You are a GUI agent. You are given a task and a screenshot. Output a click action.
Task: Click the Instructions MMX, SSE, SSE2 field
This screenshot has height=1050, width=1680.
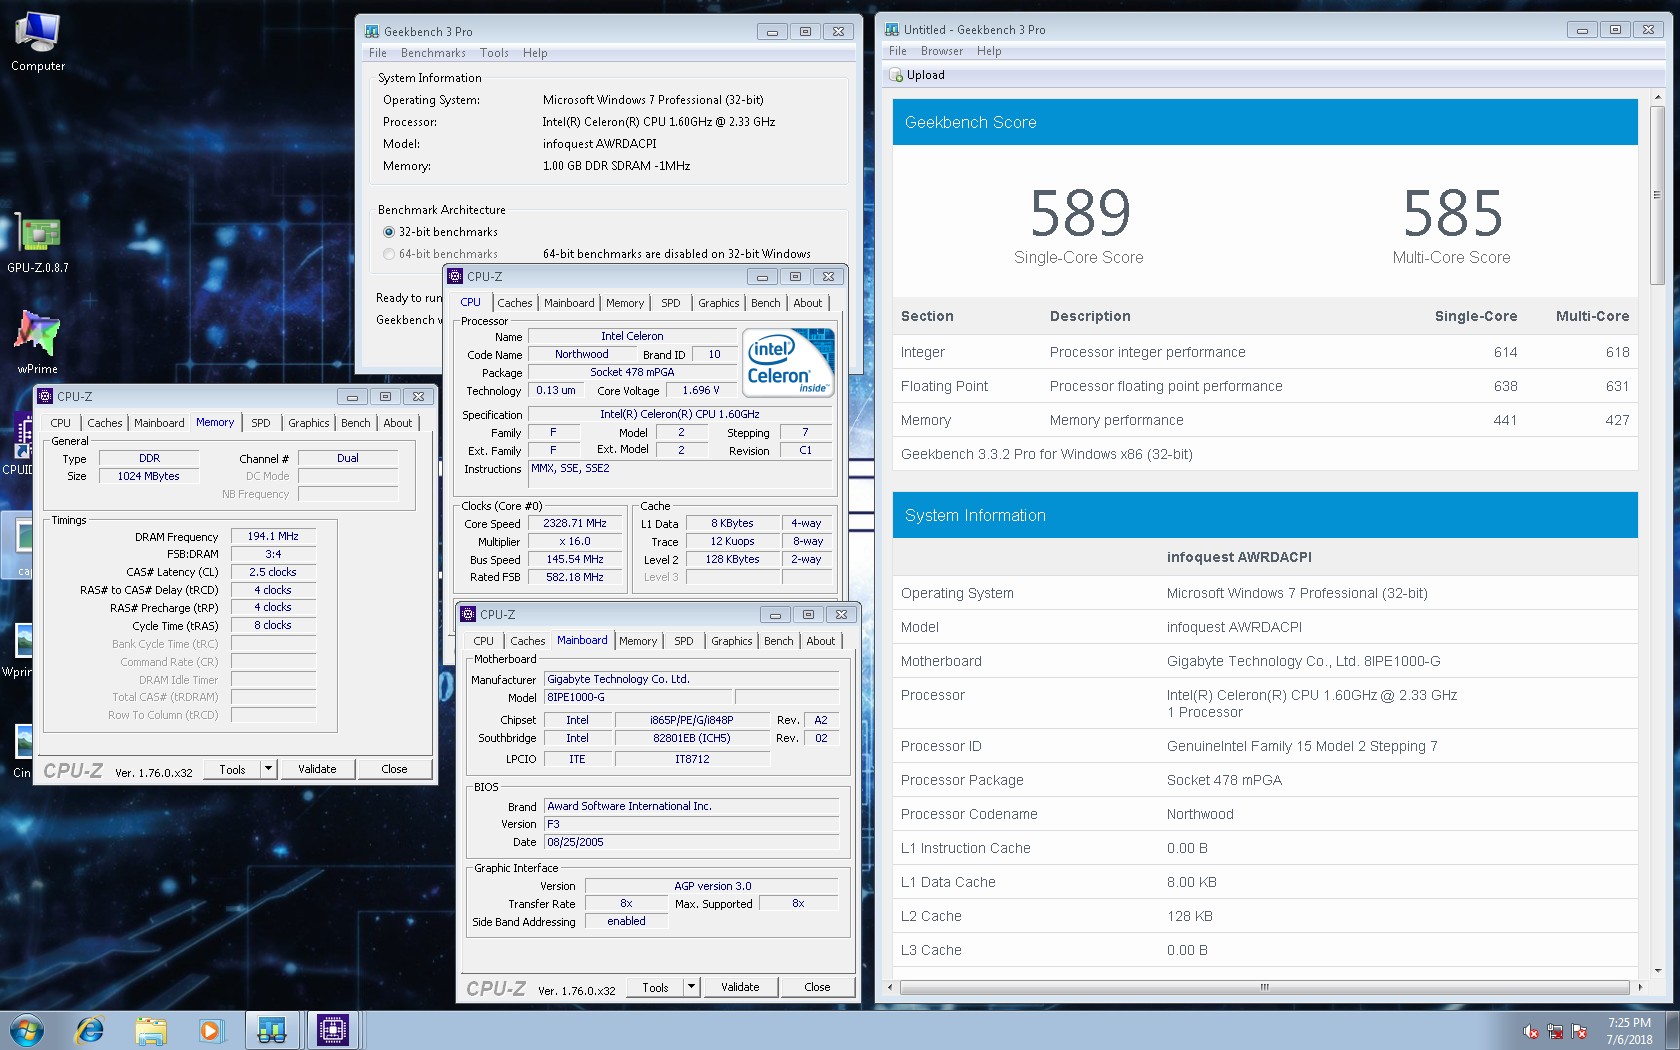[x=680, y=474]
